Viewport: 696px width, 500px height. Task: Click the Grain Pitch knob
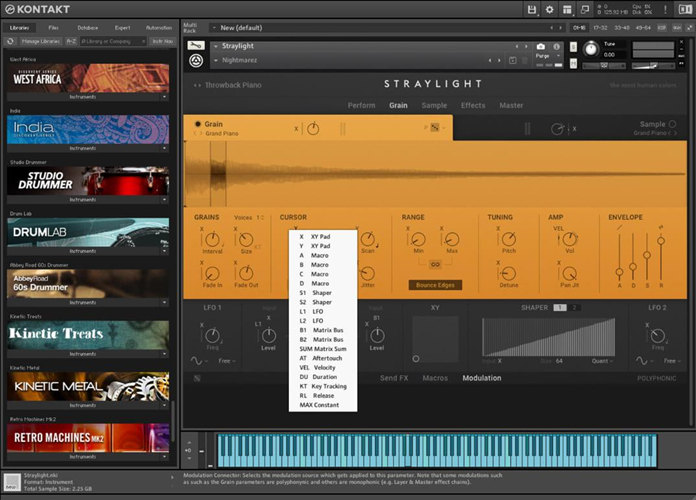pos(510,240)
